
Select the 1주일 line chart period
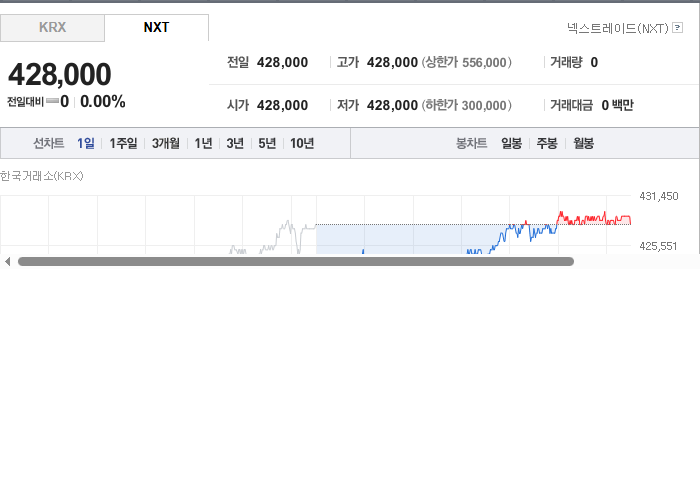(123, 143)
